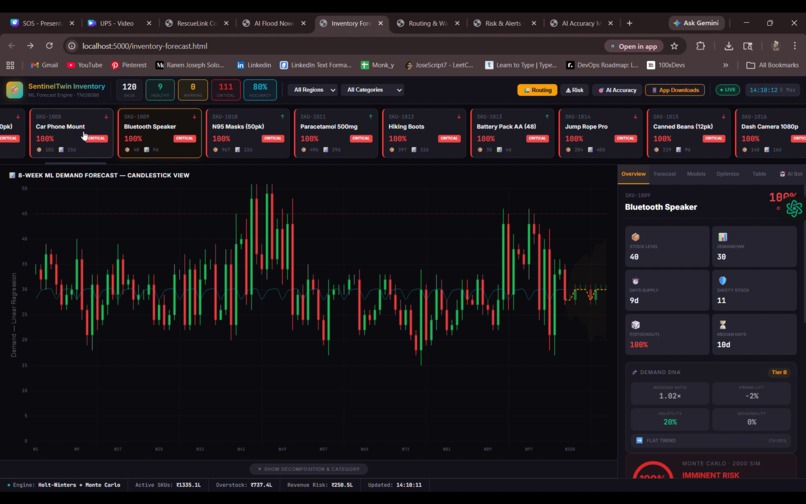Toggle the LIVE status indicator
The height and width of the screenshot is (504, 806).
pos(727,90)
